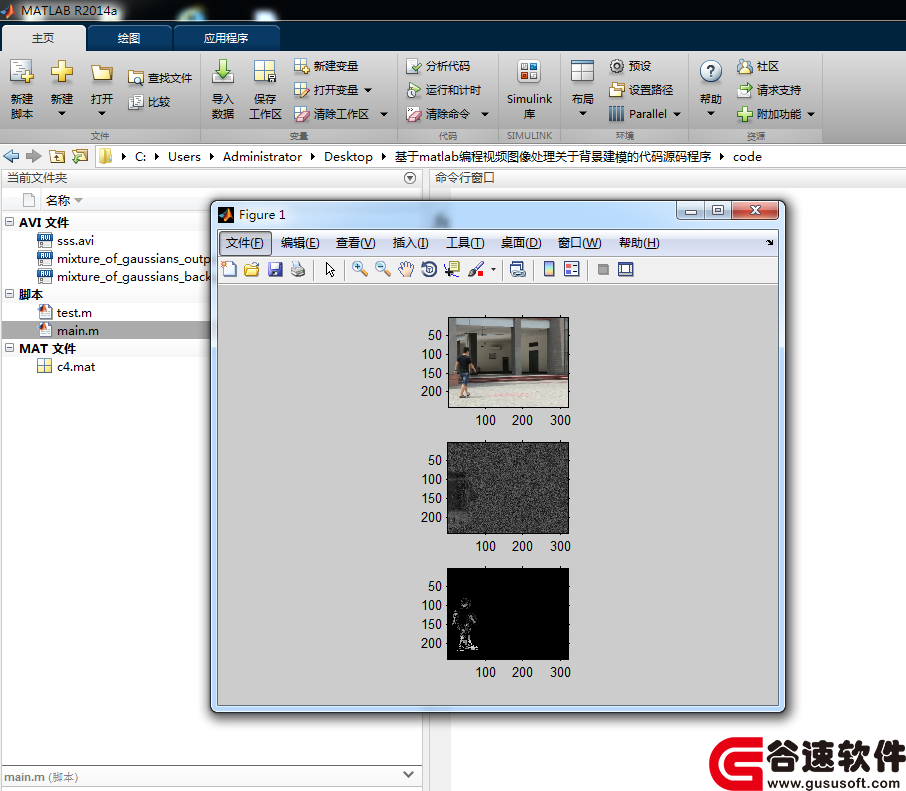Click Desktop in folder path
Image resolution: width=906 pixels, height=791 pixels.
pyautogui.click(x=348, y=157)
